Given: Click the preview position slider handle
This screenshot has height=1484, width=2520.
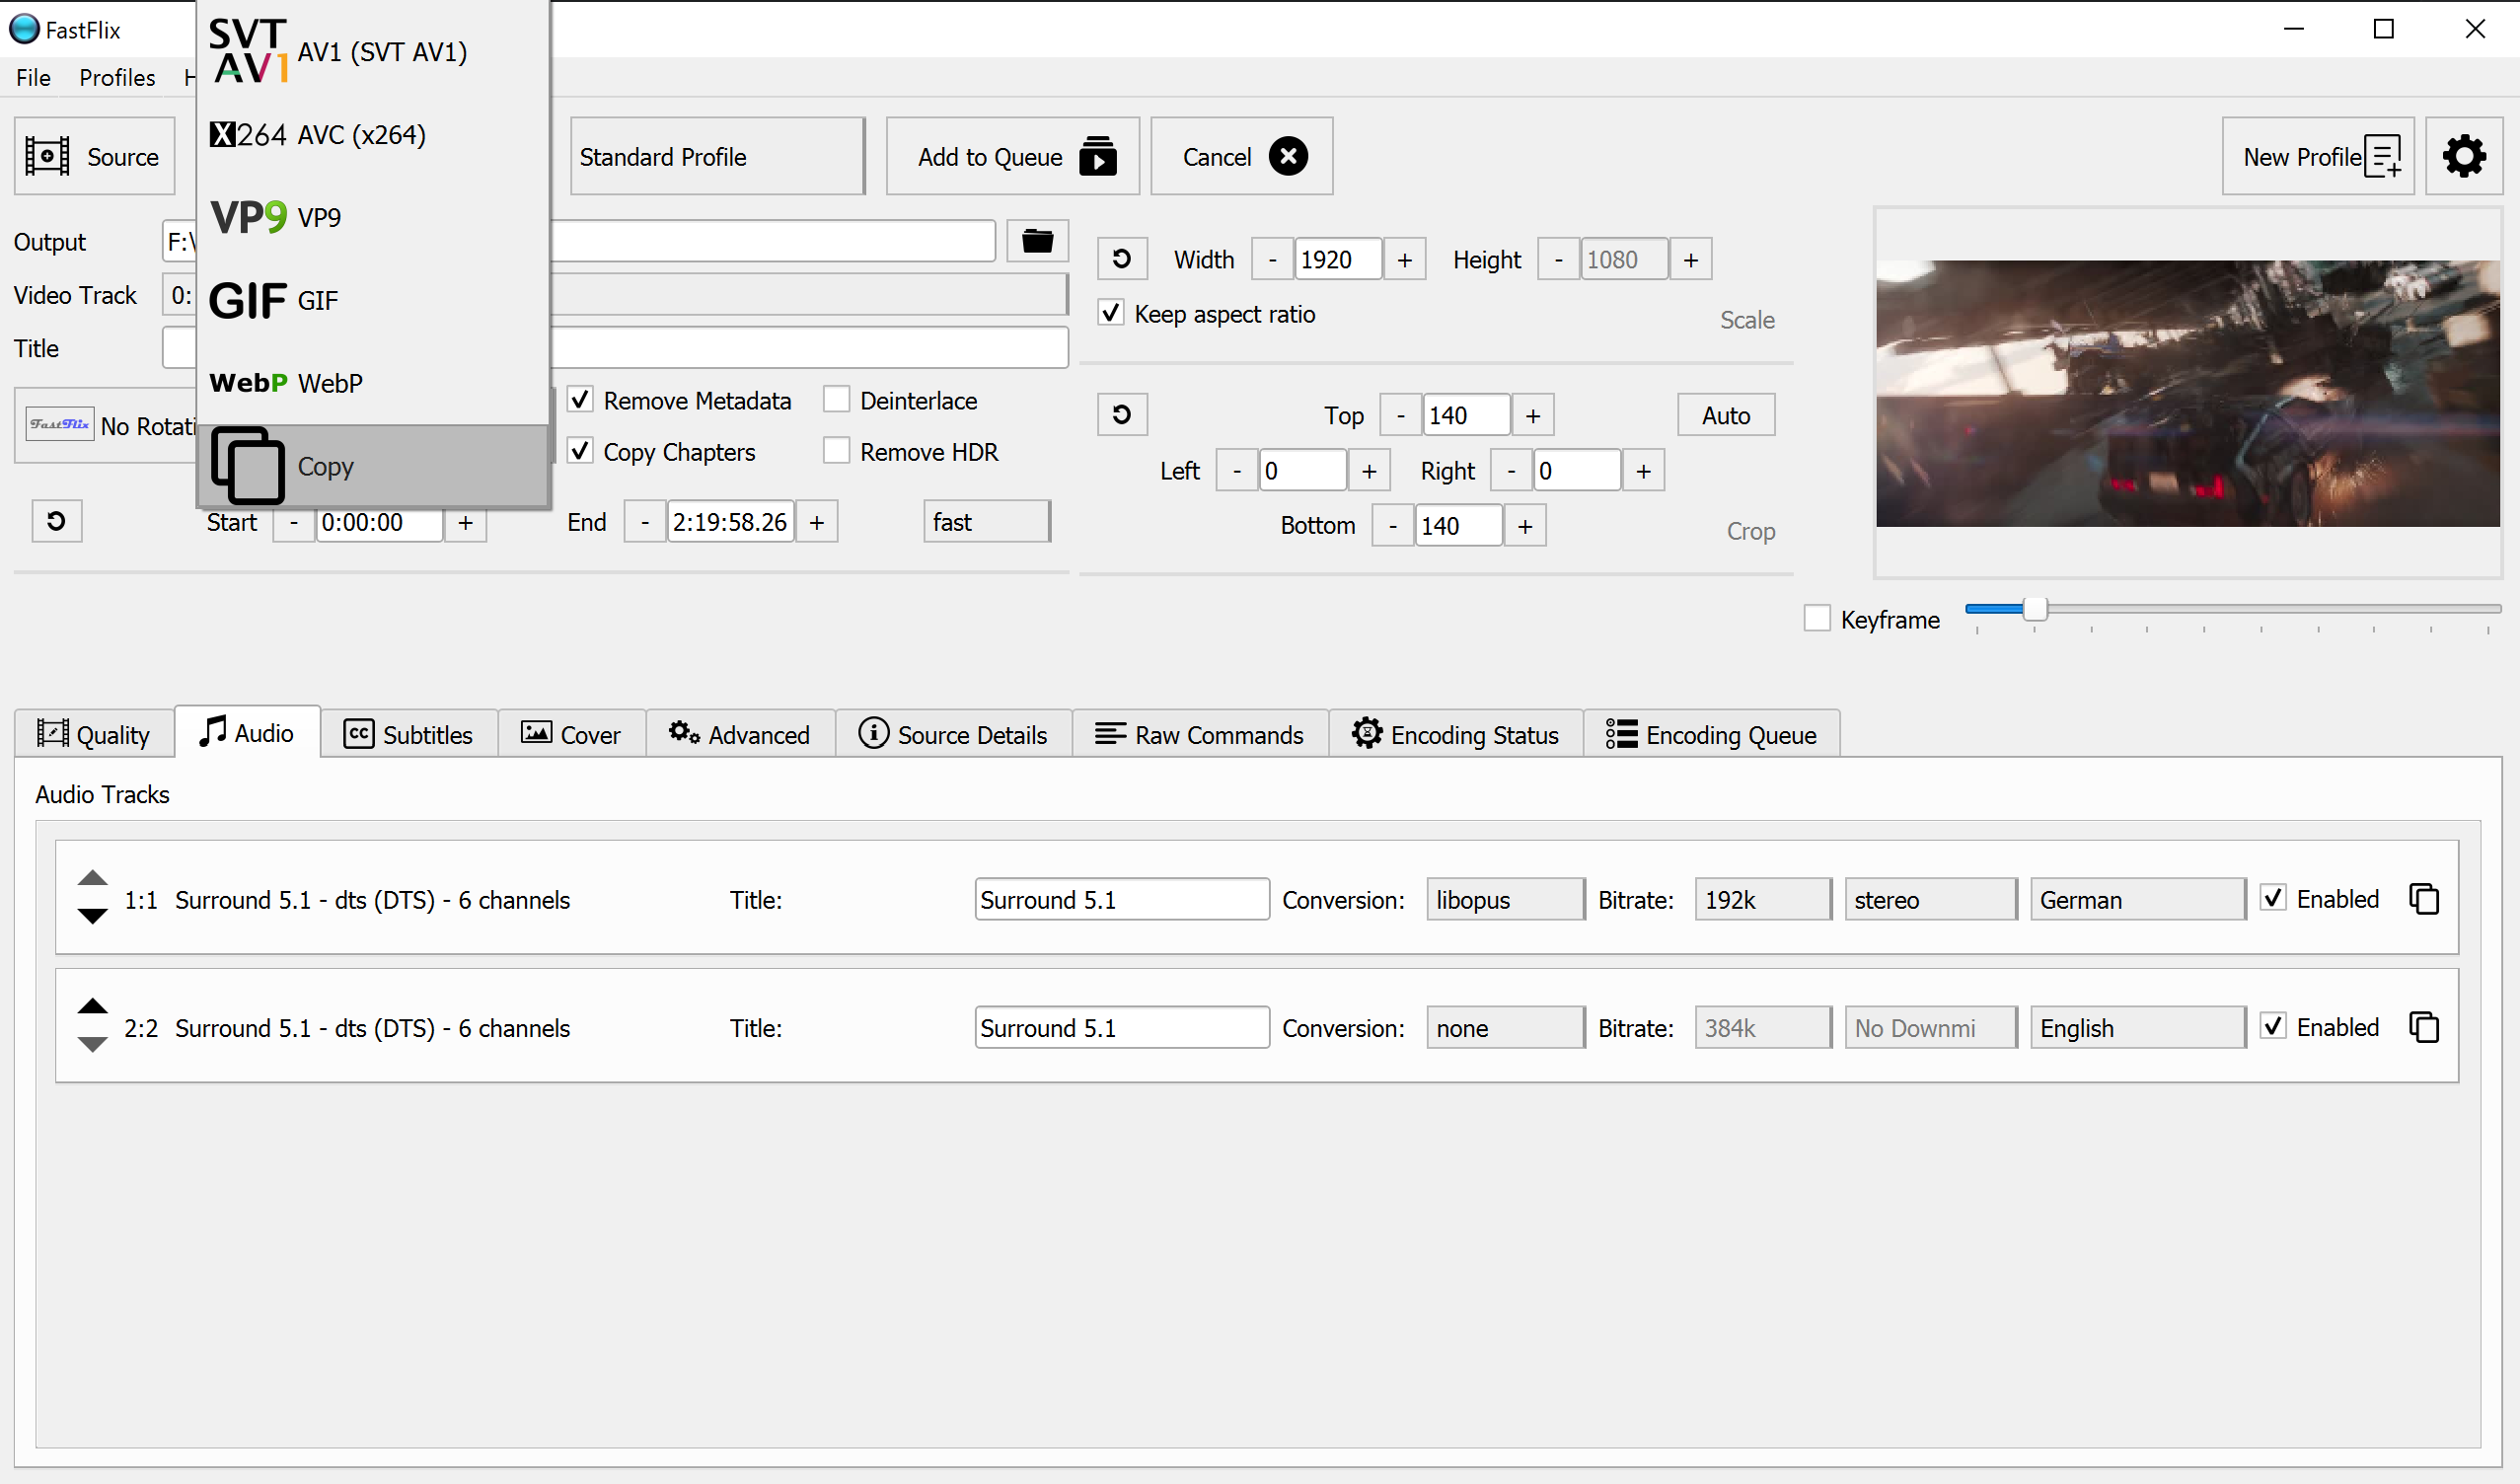Looking at the screenshot, I should [x=2034, y=608].
